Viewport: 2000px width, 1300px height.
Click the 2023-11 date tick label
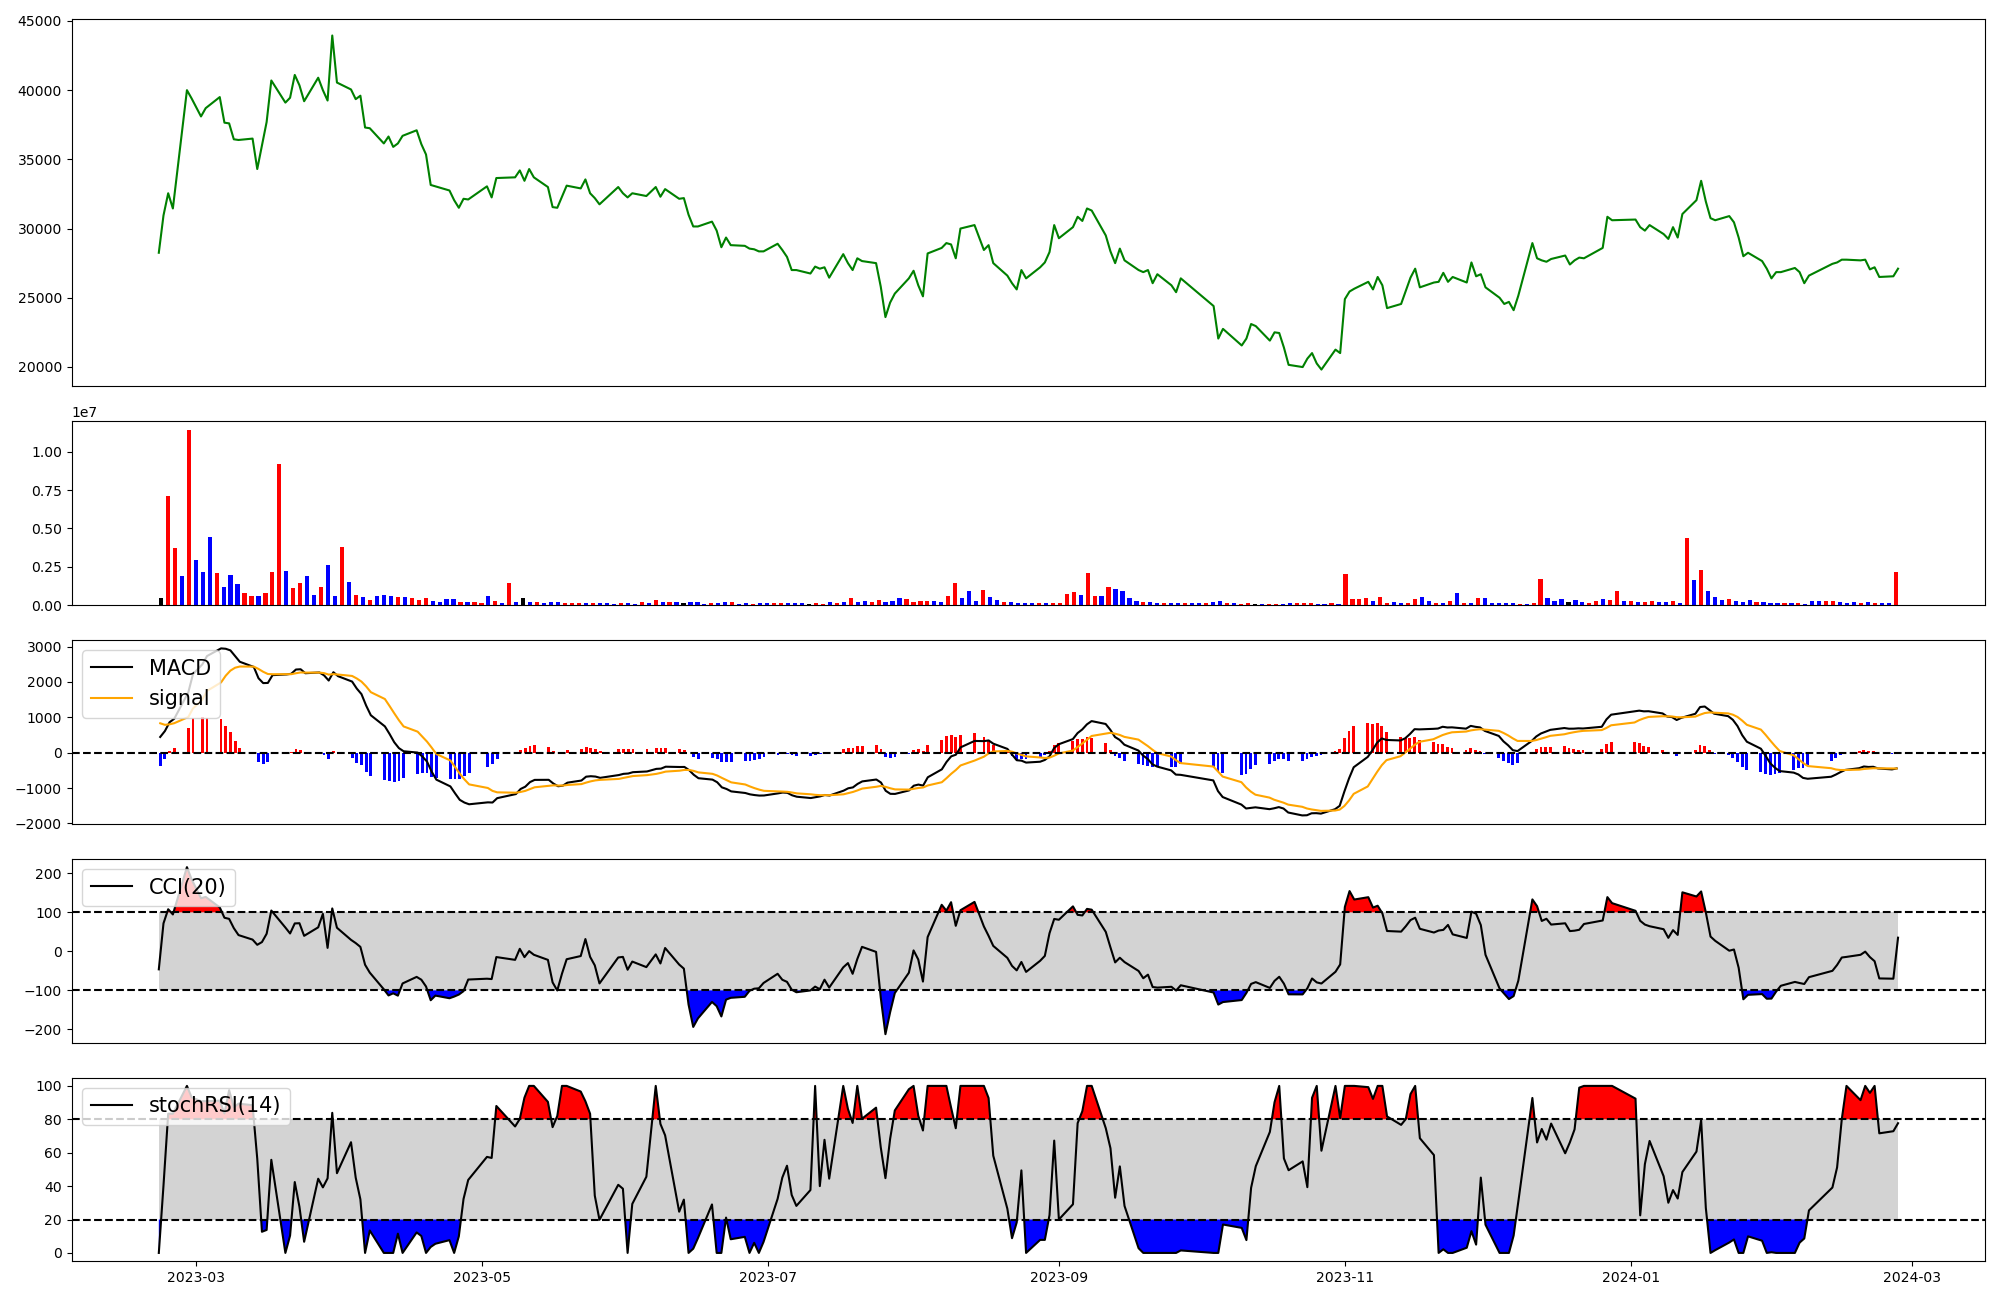tap(1345, 1277)
